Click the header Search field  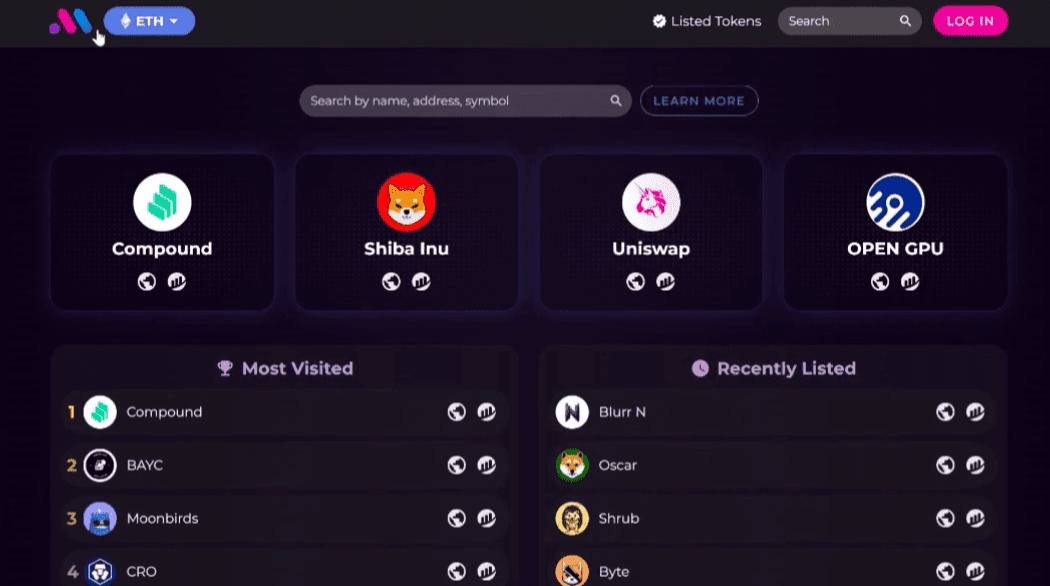838,21
